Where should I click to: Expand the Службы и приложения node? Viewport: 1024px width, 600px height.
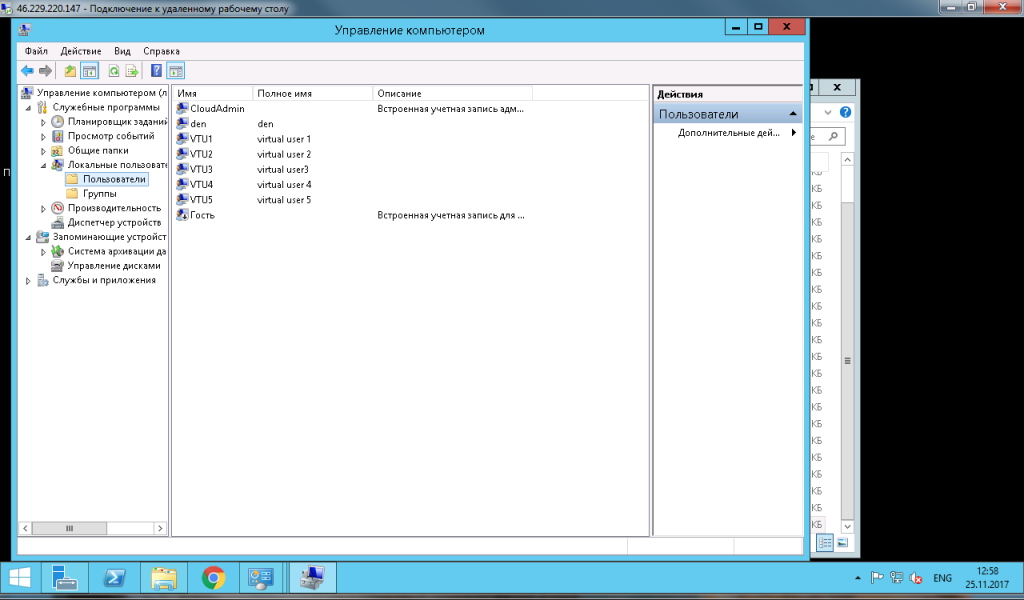[x=28, y=280]
